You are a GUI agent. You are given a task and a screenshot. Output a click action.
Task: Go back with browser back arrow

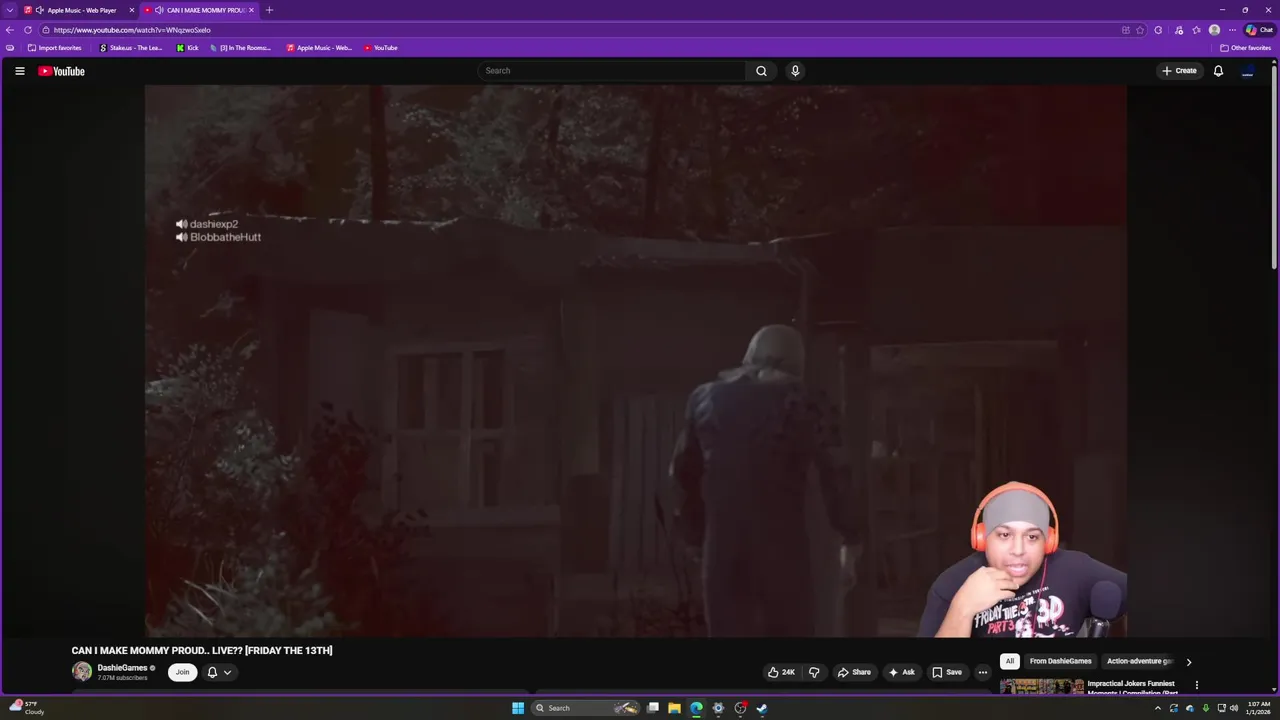[10, 30]
